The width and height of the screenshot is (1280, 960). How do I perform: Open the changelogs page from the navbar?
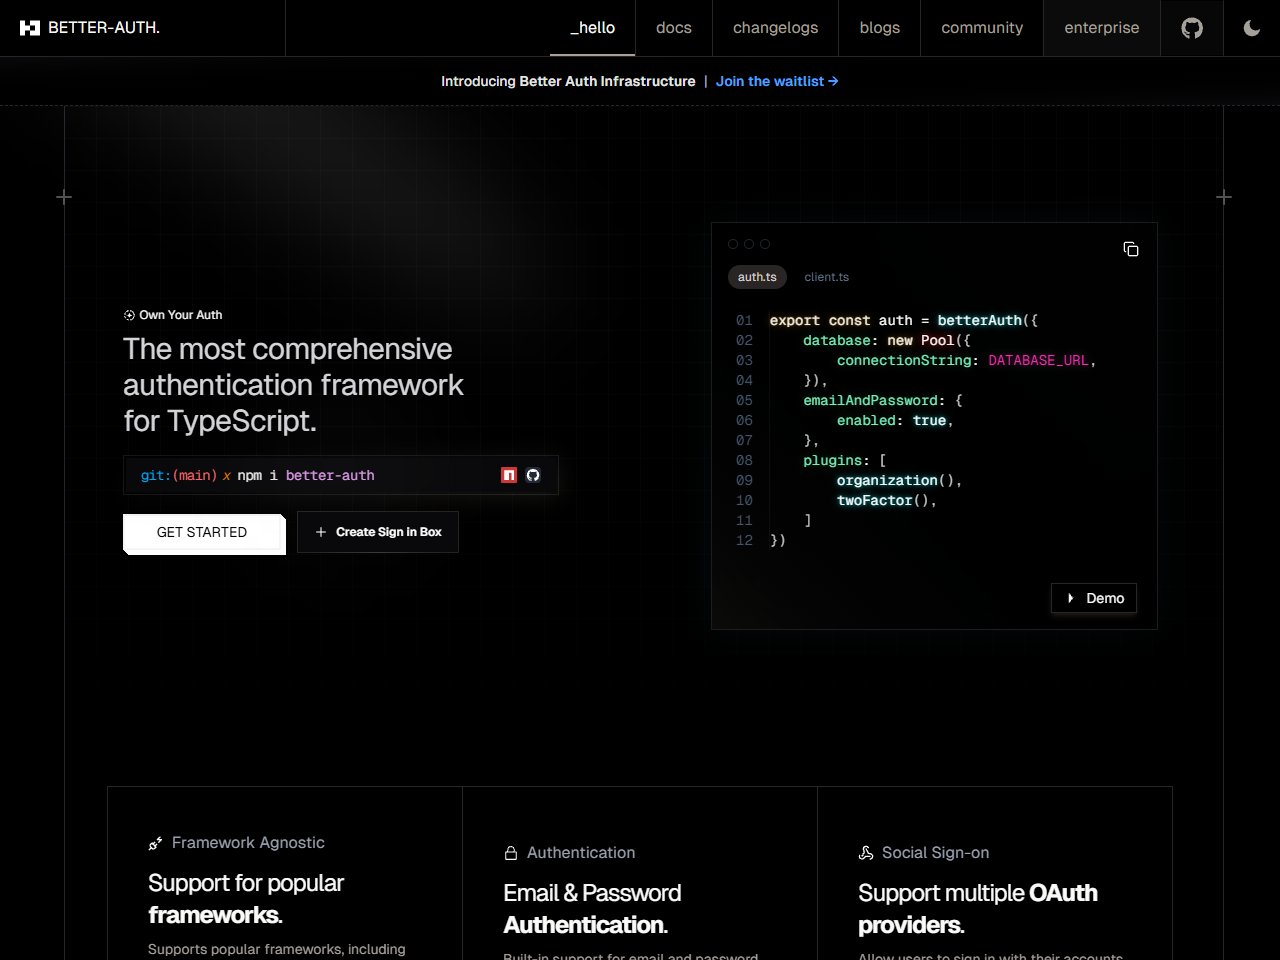pos(775,28)
